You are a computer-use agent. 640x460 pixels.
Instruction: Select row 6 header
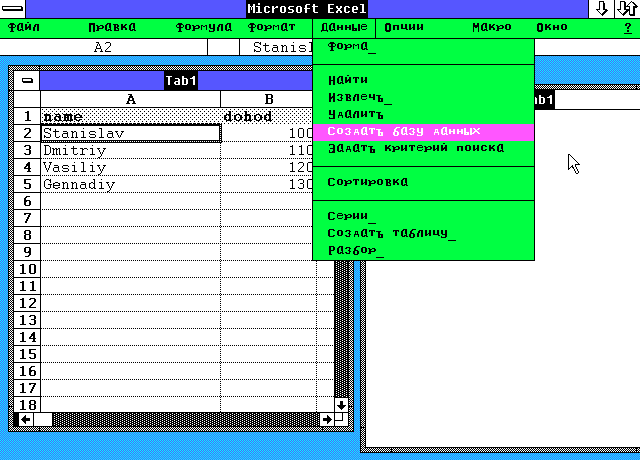pyautogui.click(x=27, y=201)
